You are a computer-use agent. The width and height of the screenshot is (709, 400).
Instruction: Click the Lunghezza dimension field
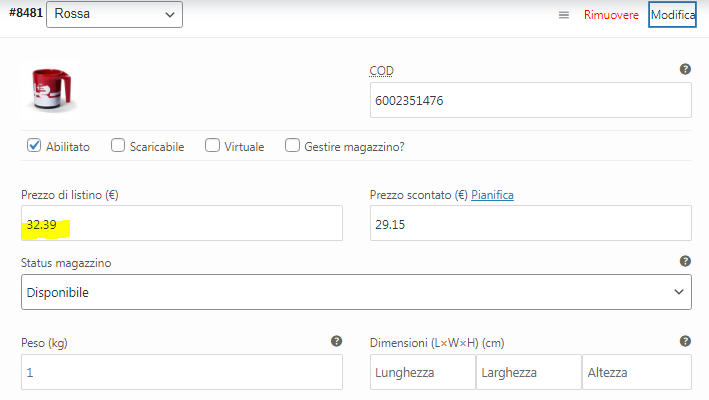(422, 372)
